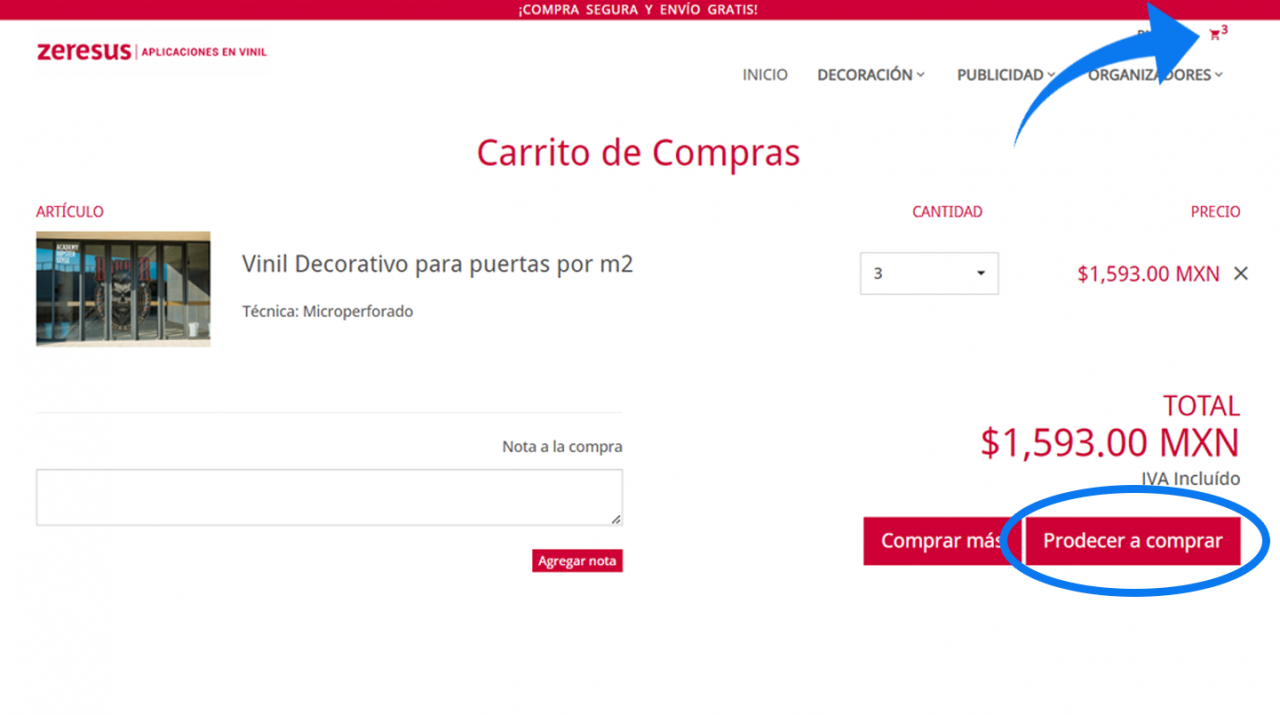Open the PUBLICIDAD menu label
Screen dimensions: 1280x715
(999, 75)
